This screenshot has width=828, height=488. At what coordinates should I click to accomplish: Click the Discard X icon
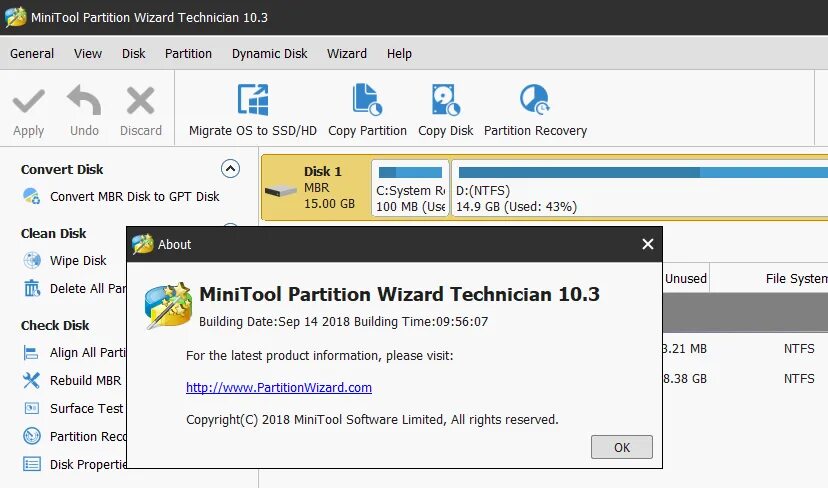[x=140, y=100]
